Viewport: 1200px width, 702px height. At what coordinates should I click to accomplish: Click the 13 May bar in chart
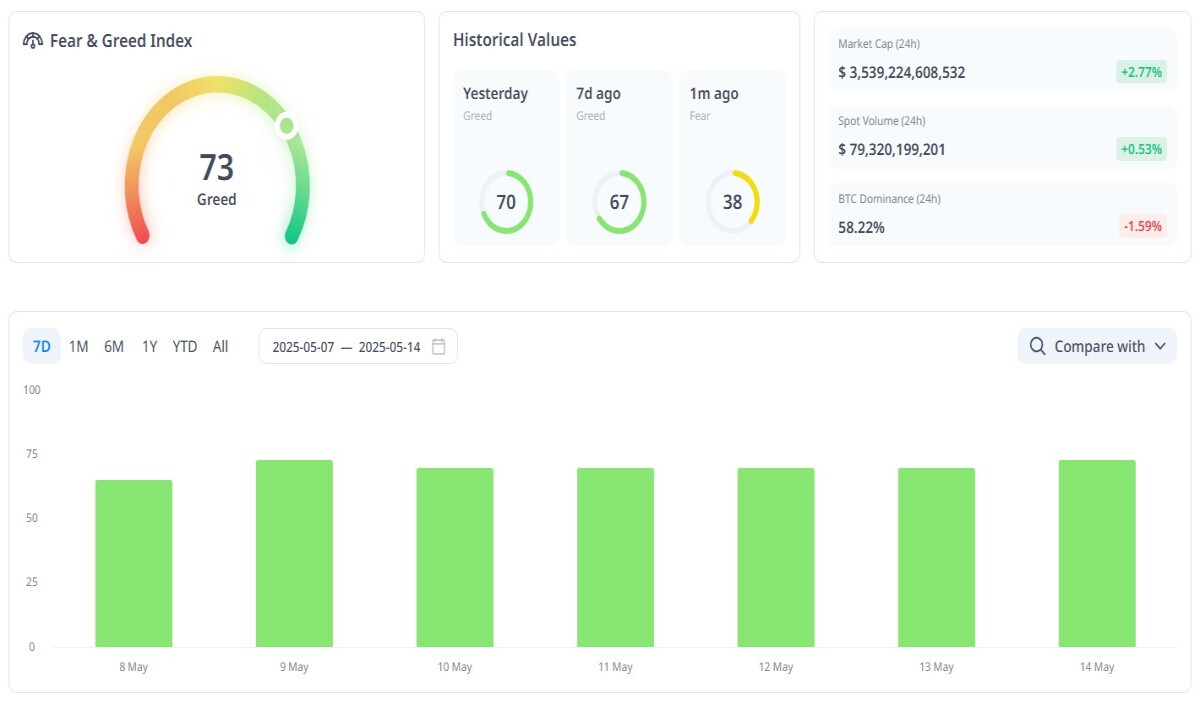pyautogui.click(x=936, y=557)
